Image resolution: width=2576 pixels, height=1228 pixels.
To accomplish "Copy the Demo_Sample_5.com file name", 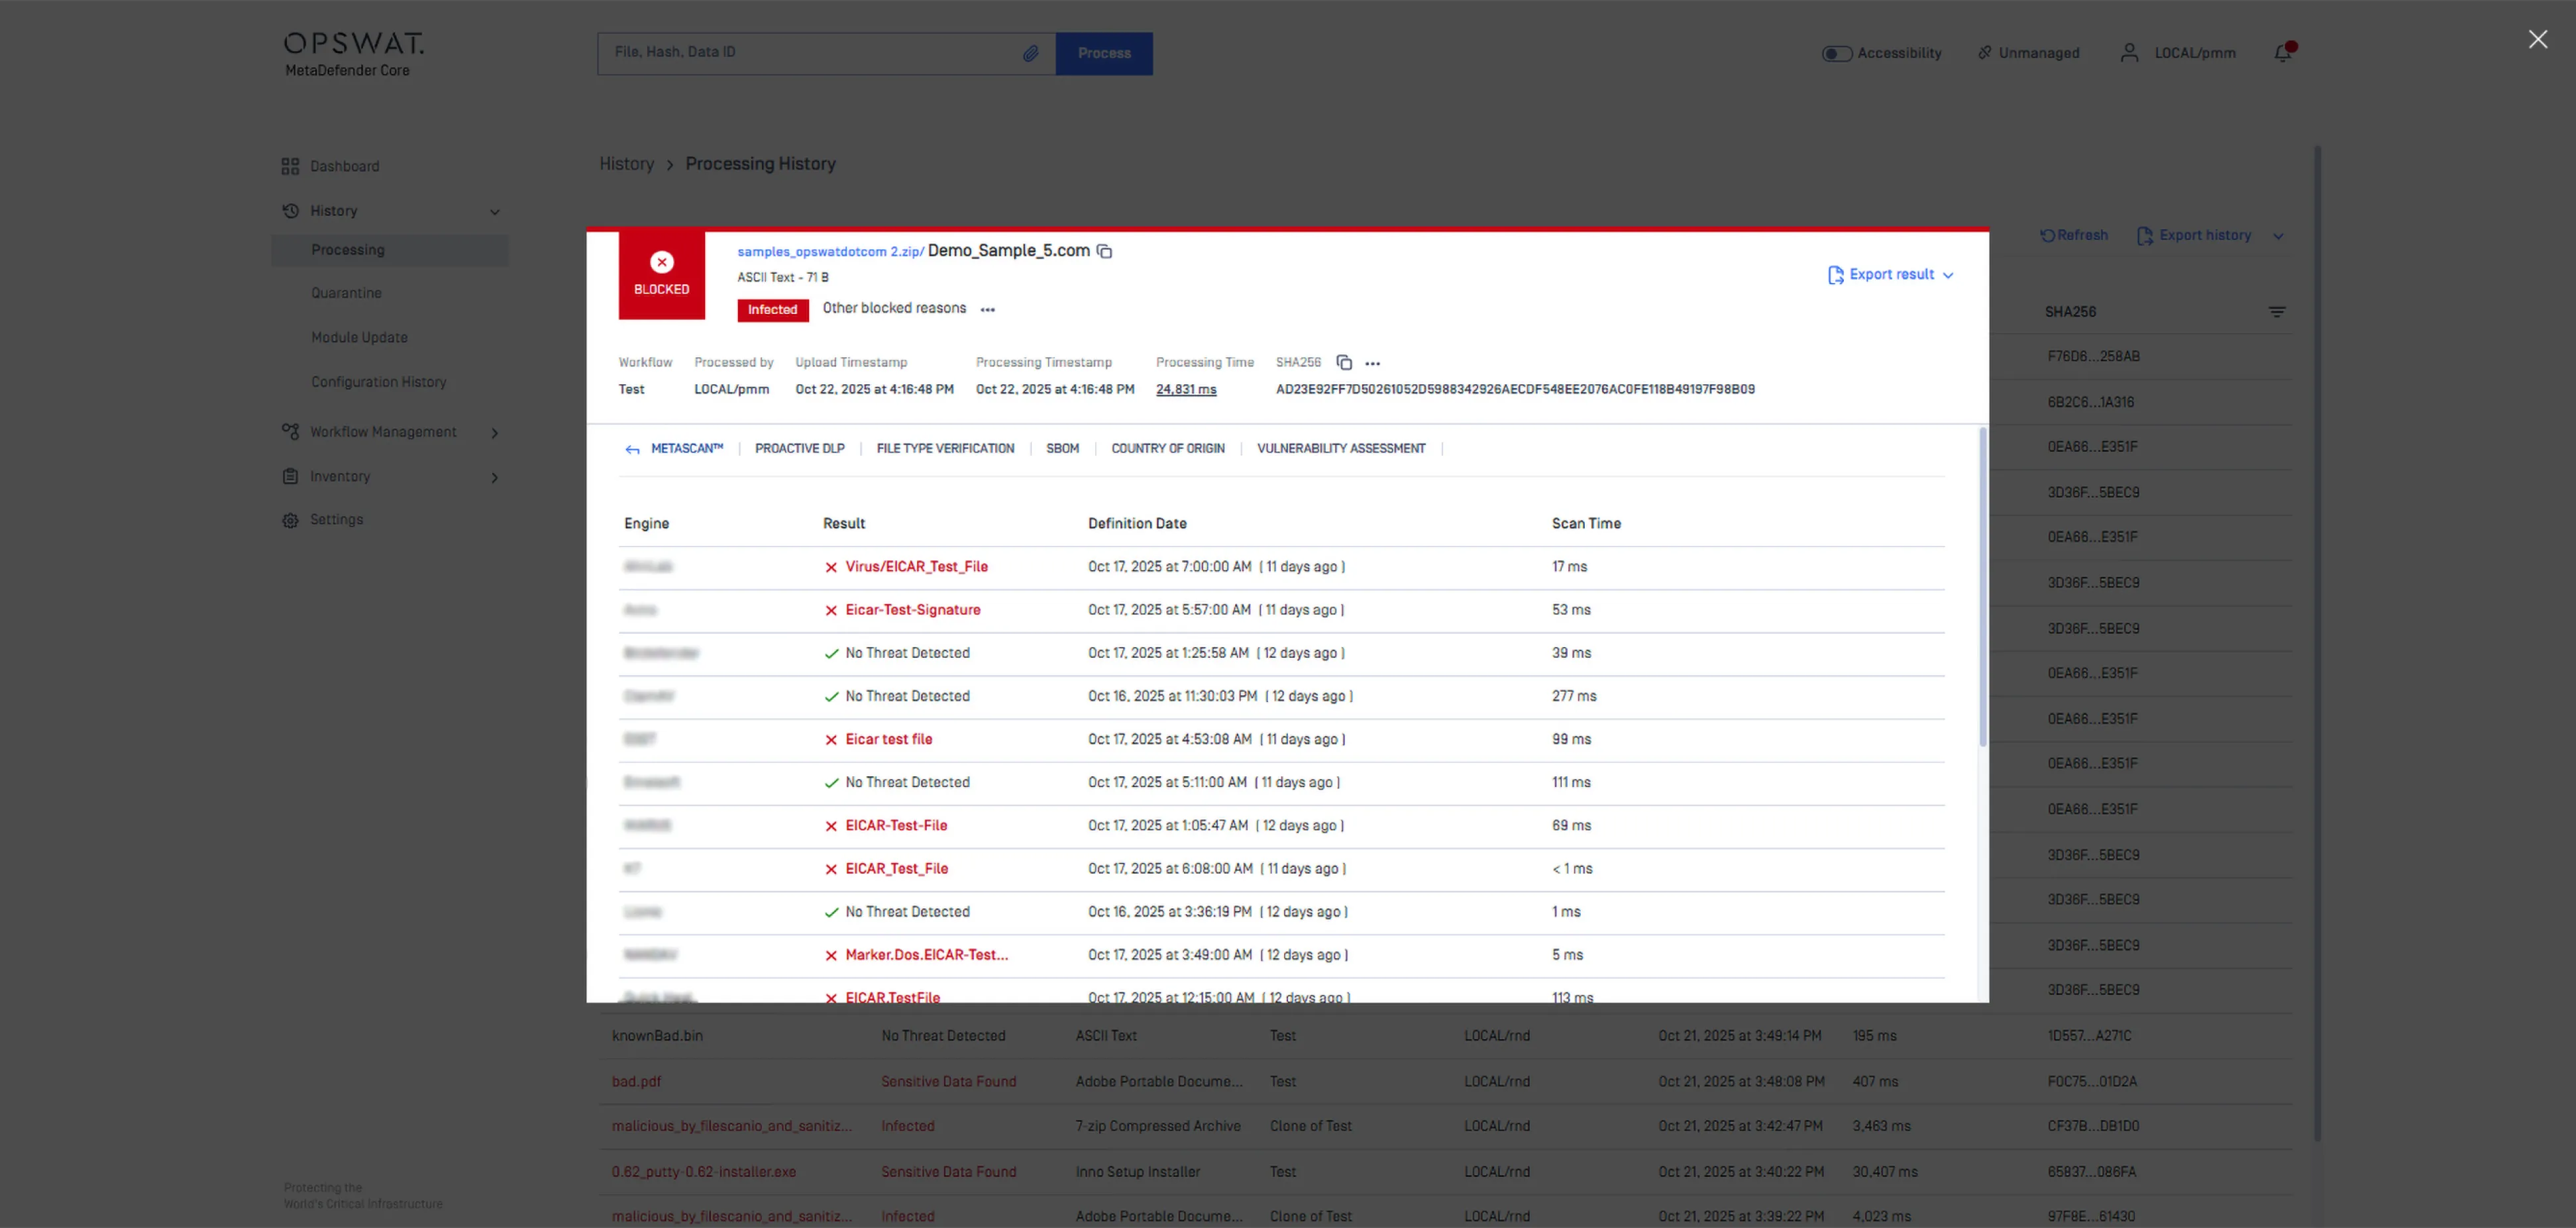I will pos(1104,251).
